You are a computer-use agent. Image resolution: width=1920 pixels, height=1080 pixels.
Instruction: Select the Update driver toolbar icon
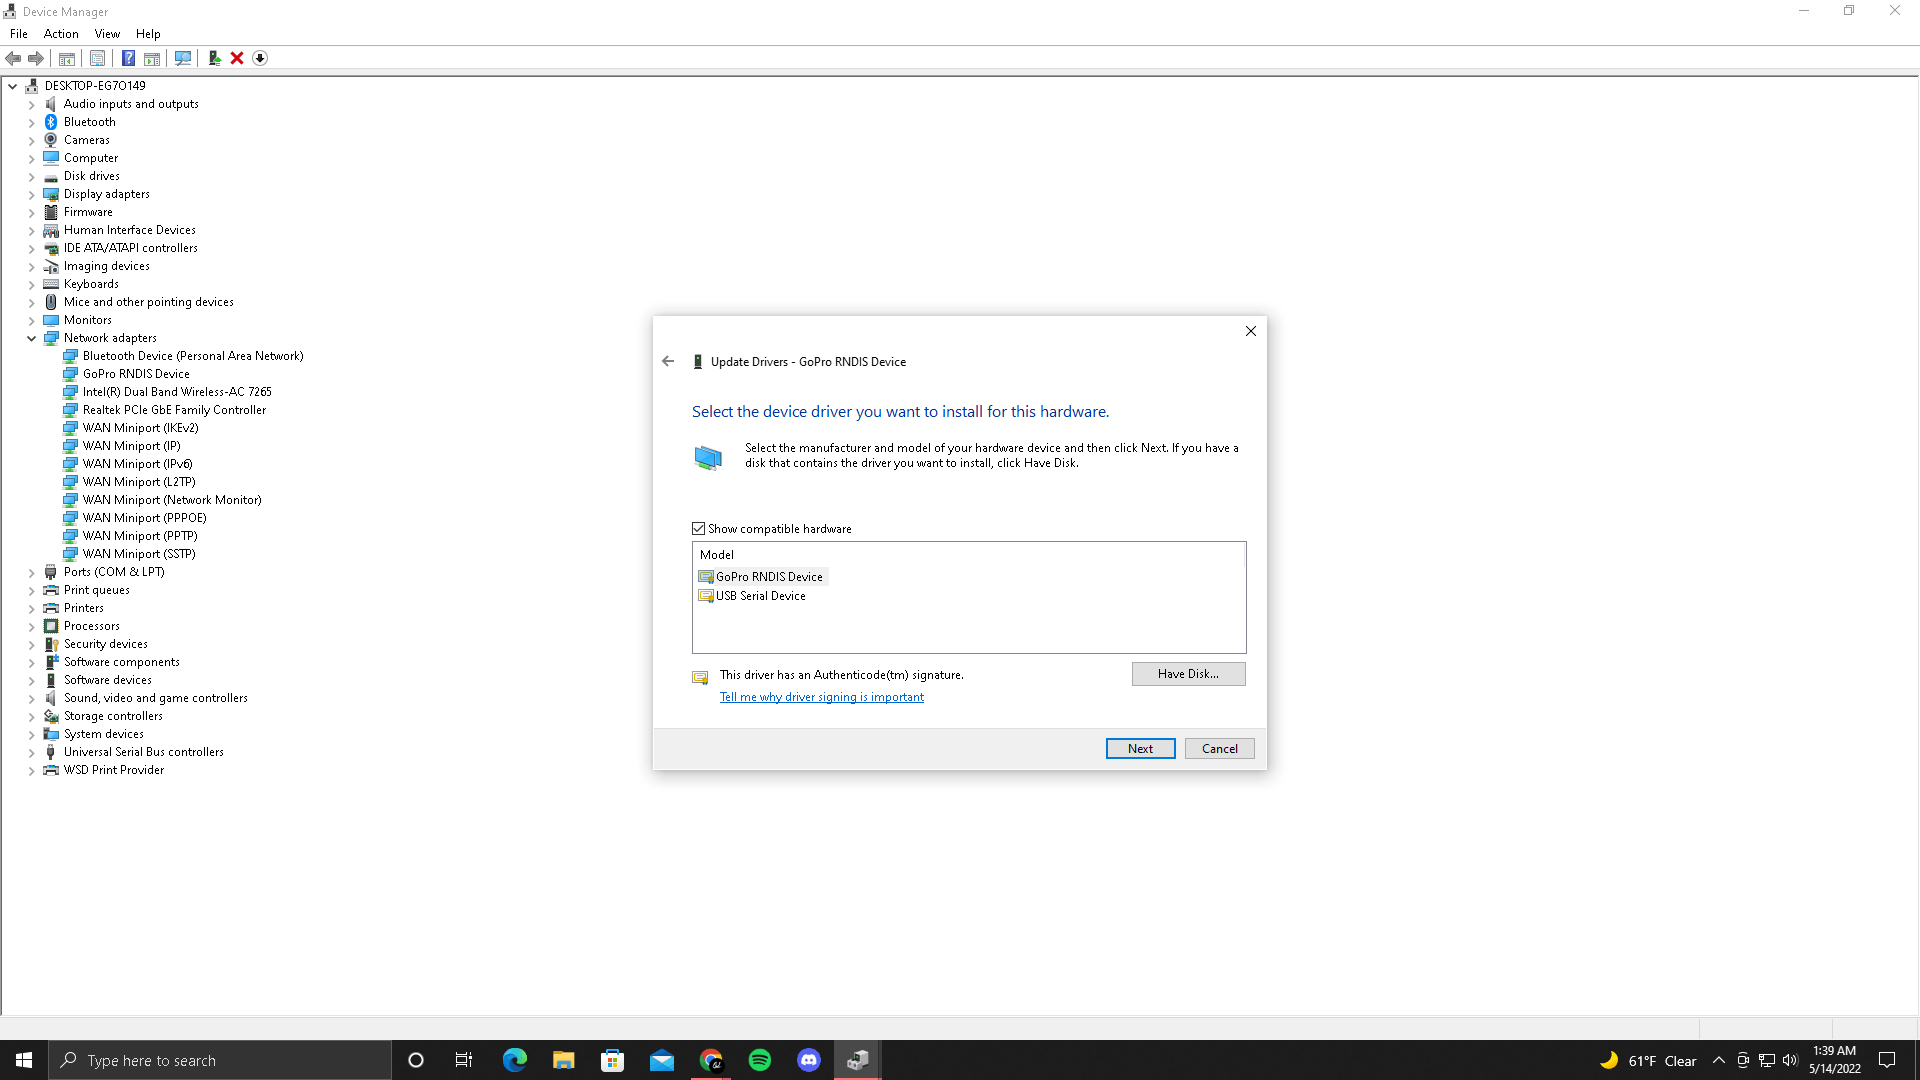214,58
